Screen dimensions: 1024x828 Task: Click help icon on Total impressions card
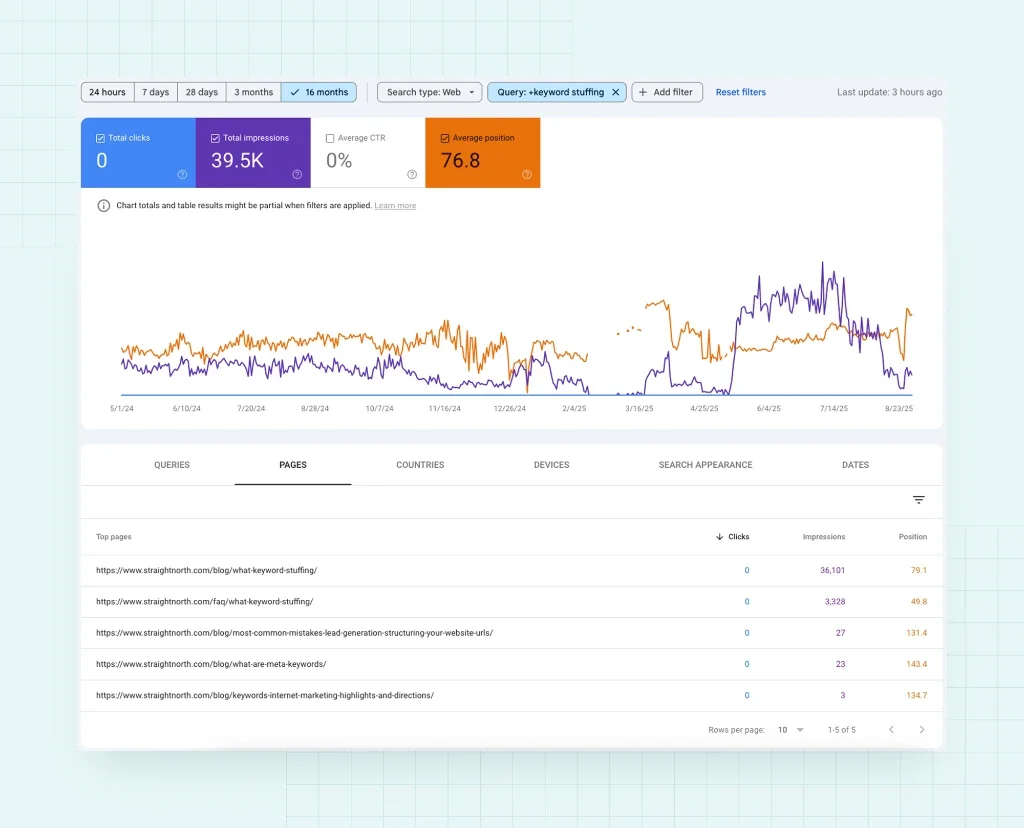click(x=297, y=174)
